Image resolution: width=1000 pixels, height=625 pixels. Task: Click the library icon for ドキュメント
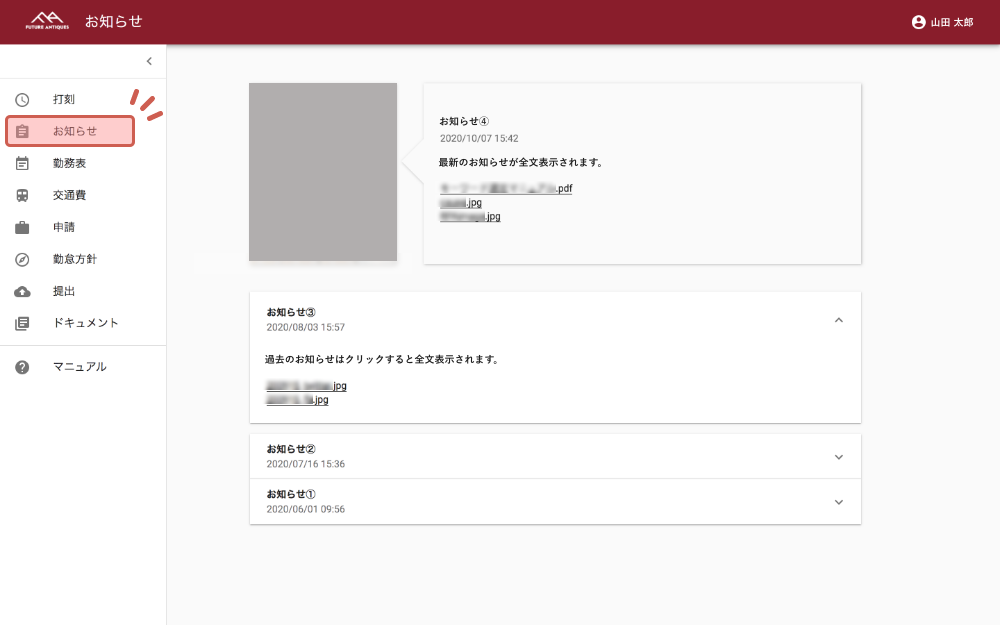pyautogui.click(x=22, y=323)
